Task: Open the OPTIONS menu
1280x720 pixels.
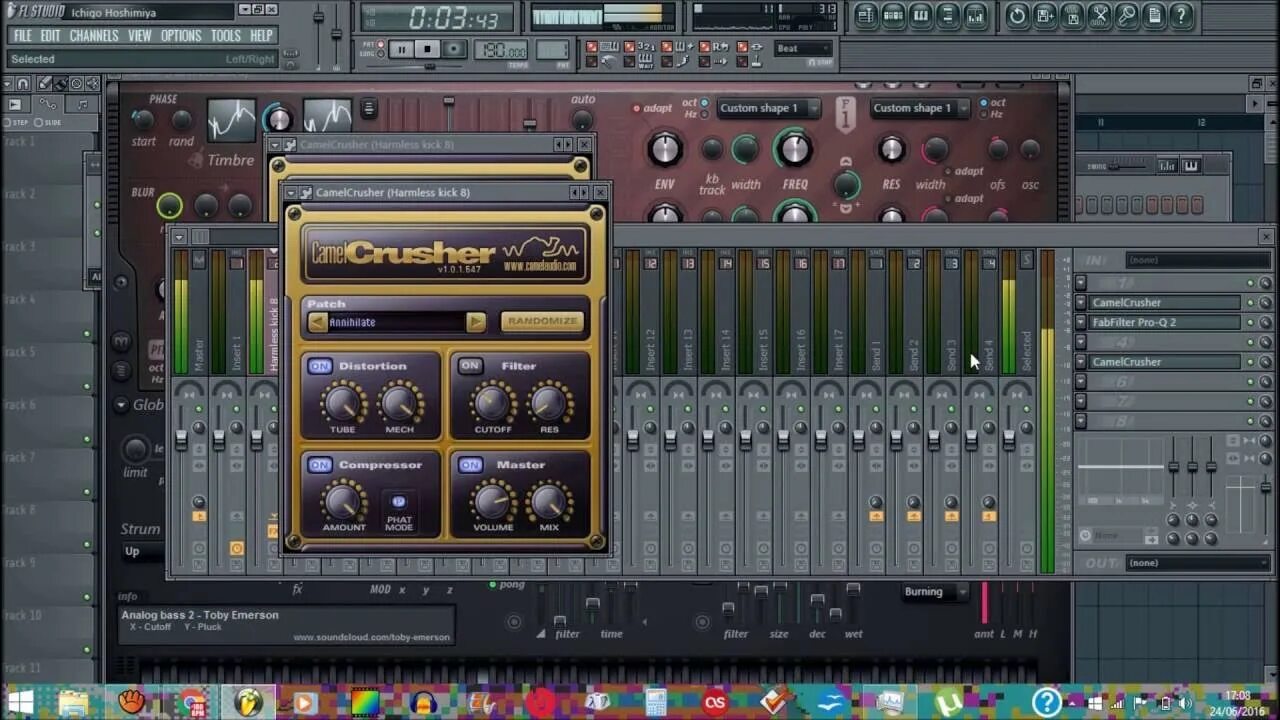Action: [181, 36]
